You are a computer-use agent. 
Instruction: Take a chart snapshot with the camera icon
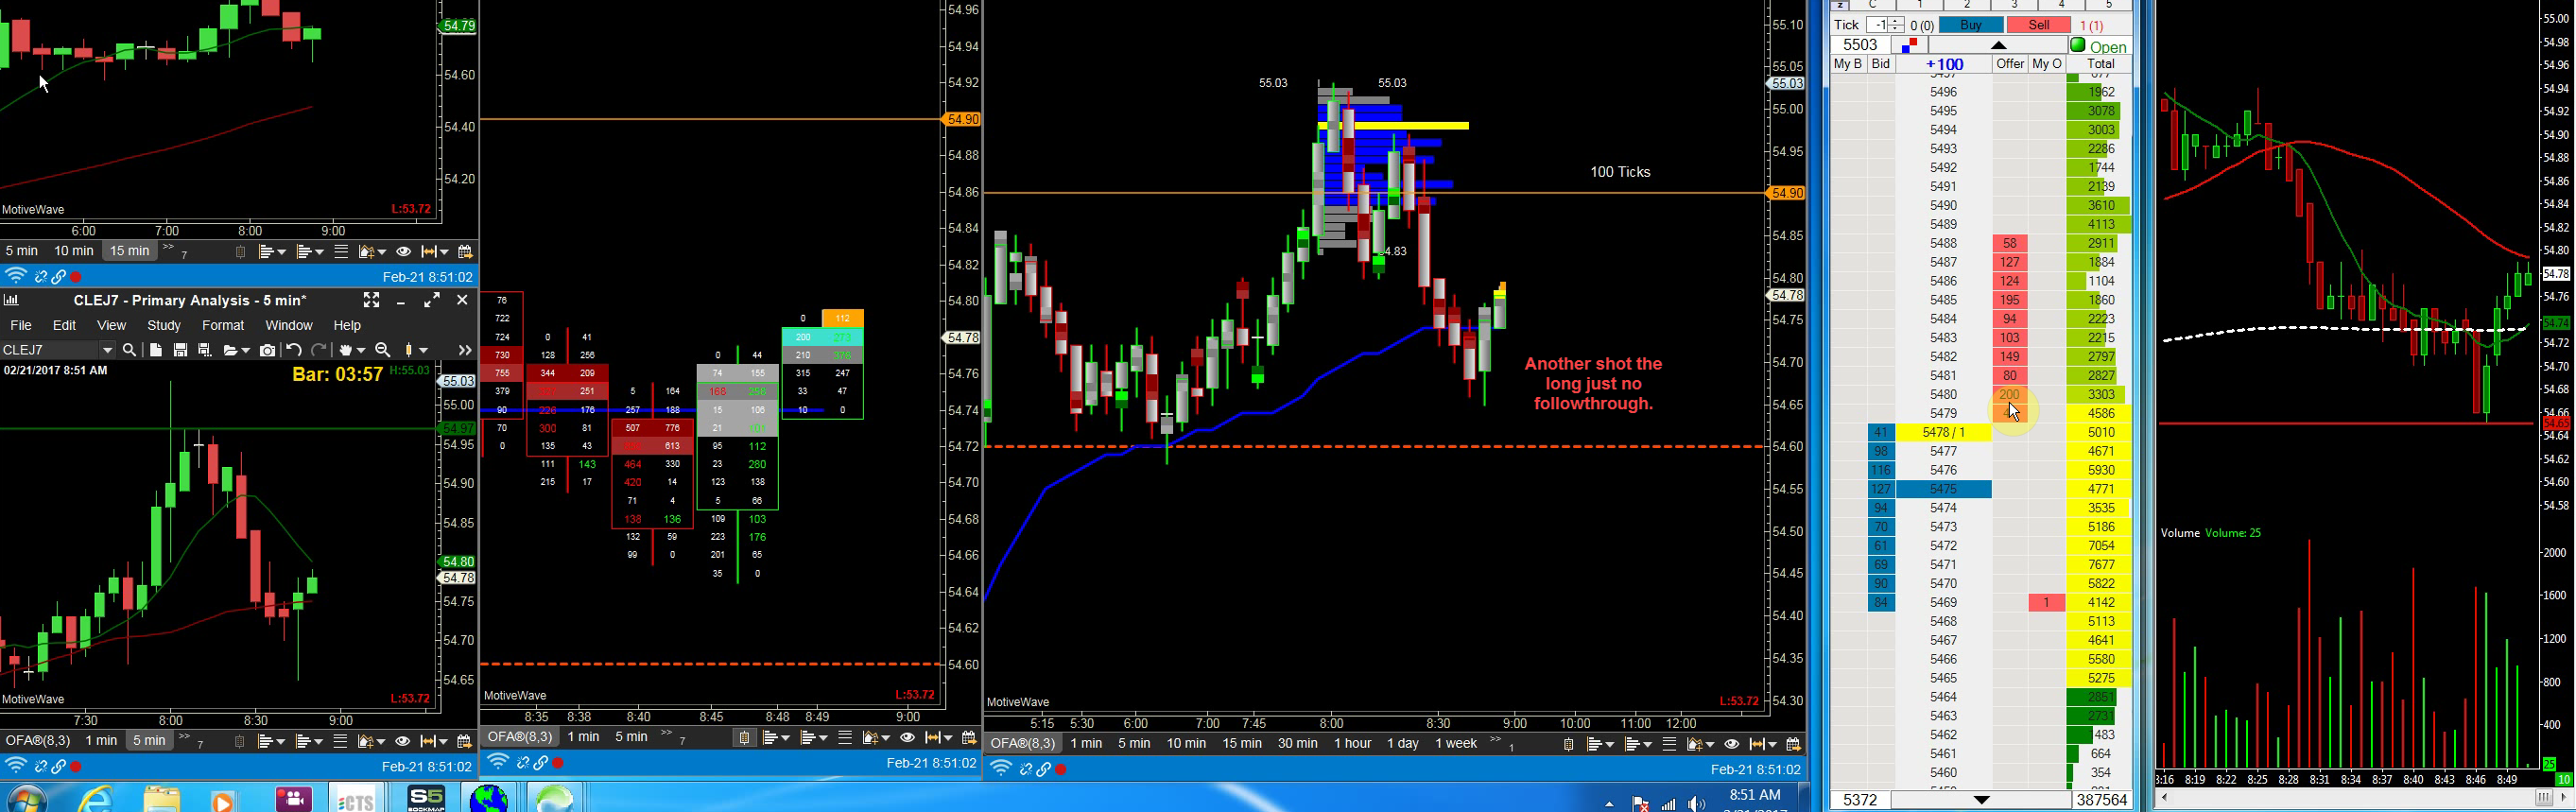pyautogui.click(x=267, y=350)
